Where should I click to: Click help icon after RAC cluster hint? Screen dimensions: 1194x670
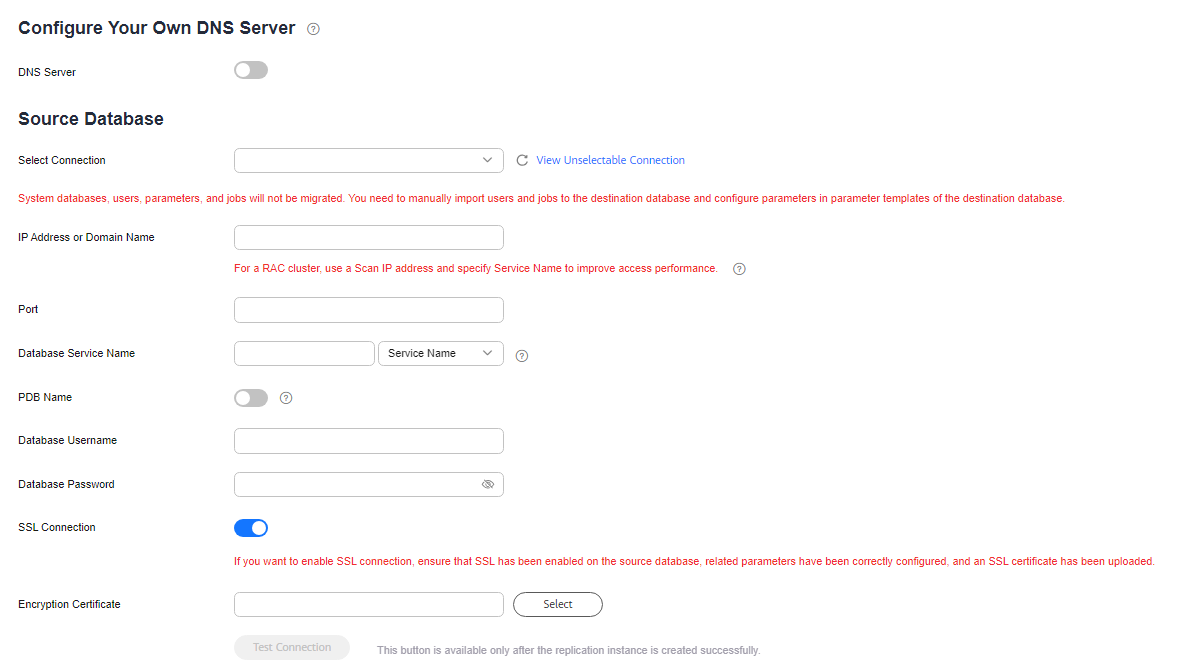[739, 269]
